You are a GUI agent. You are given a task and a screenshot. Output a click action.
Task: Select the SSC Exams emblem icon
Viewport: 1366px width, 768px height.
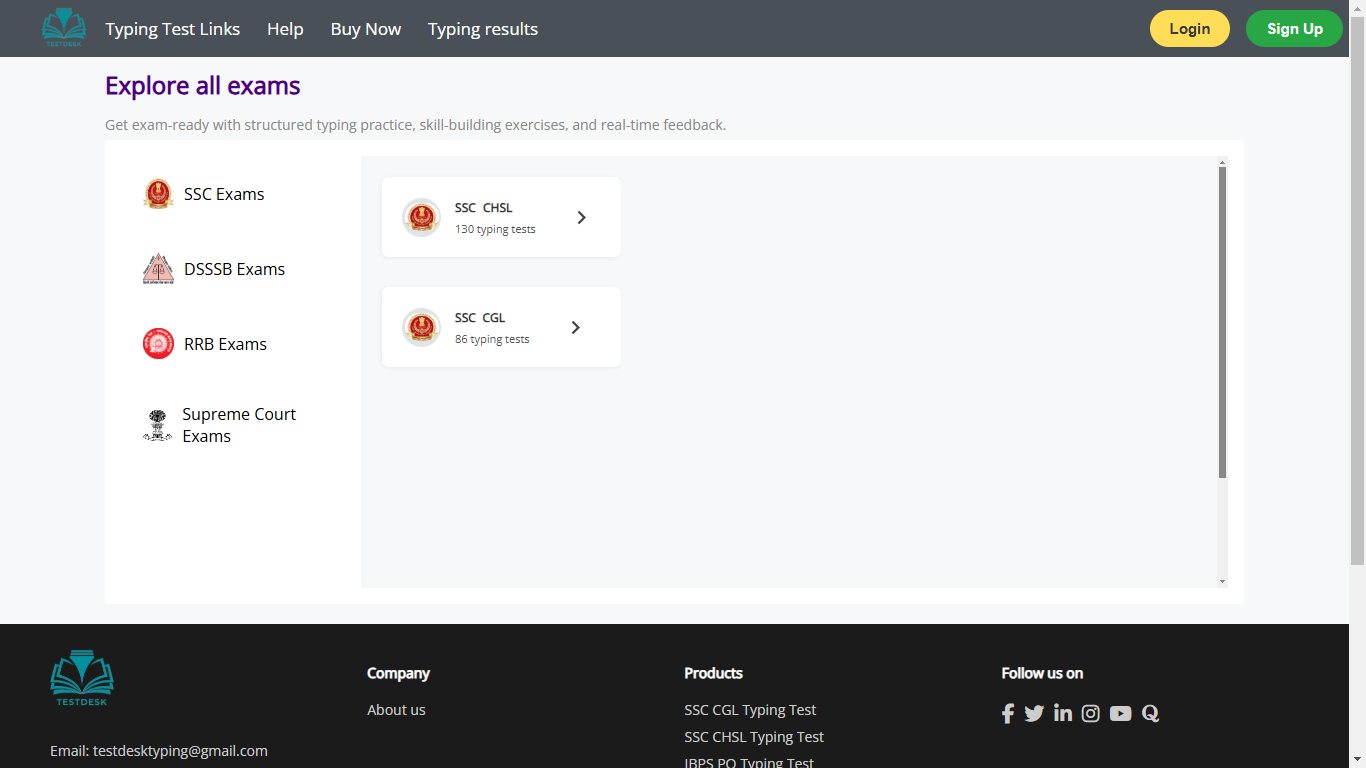pyautogui.click(x=158, y=193)
